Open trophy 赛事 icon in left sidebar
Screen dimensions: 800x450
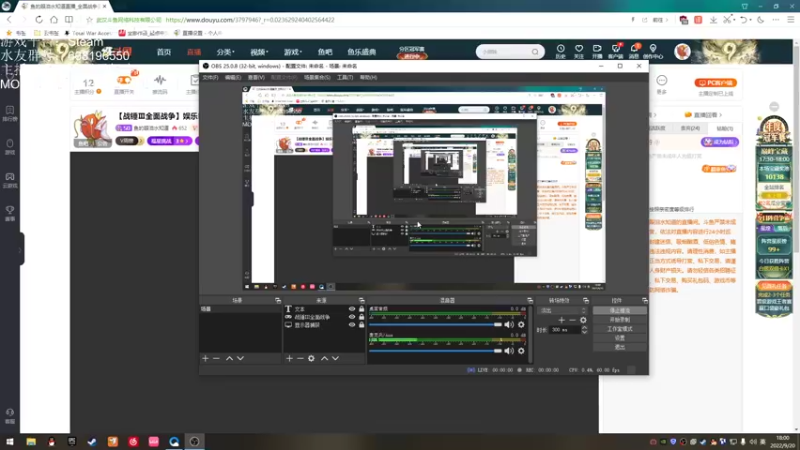pos(10,213)
